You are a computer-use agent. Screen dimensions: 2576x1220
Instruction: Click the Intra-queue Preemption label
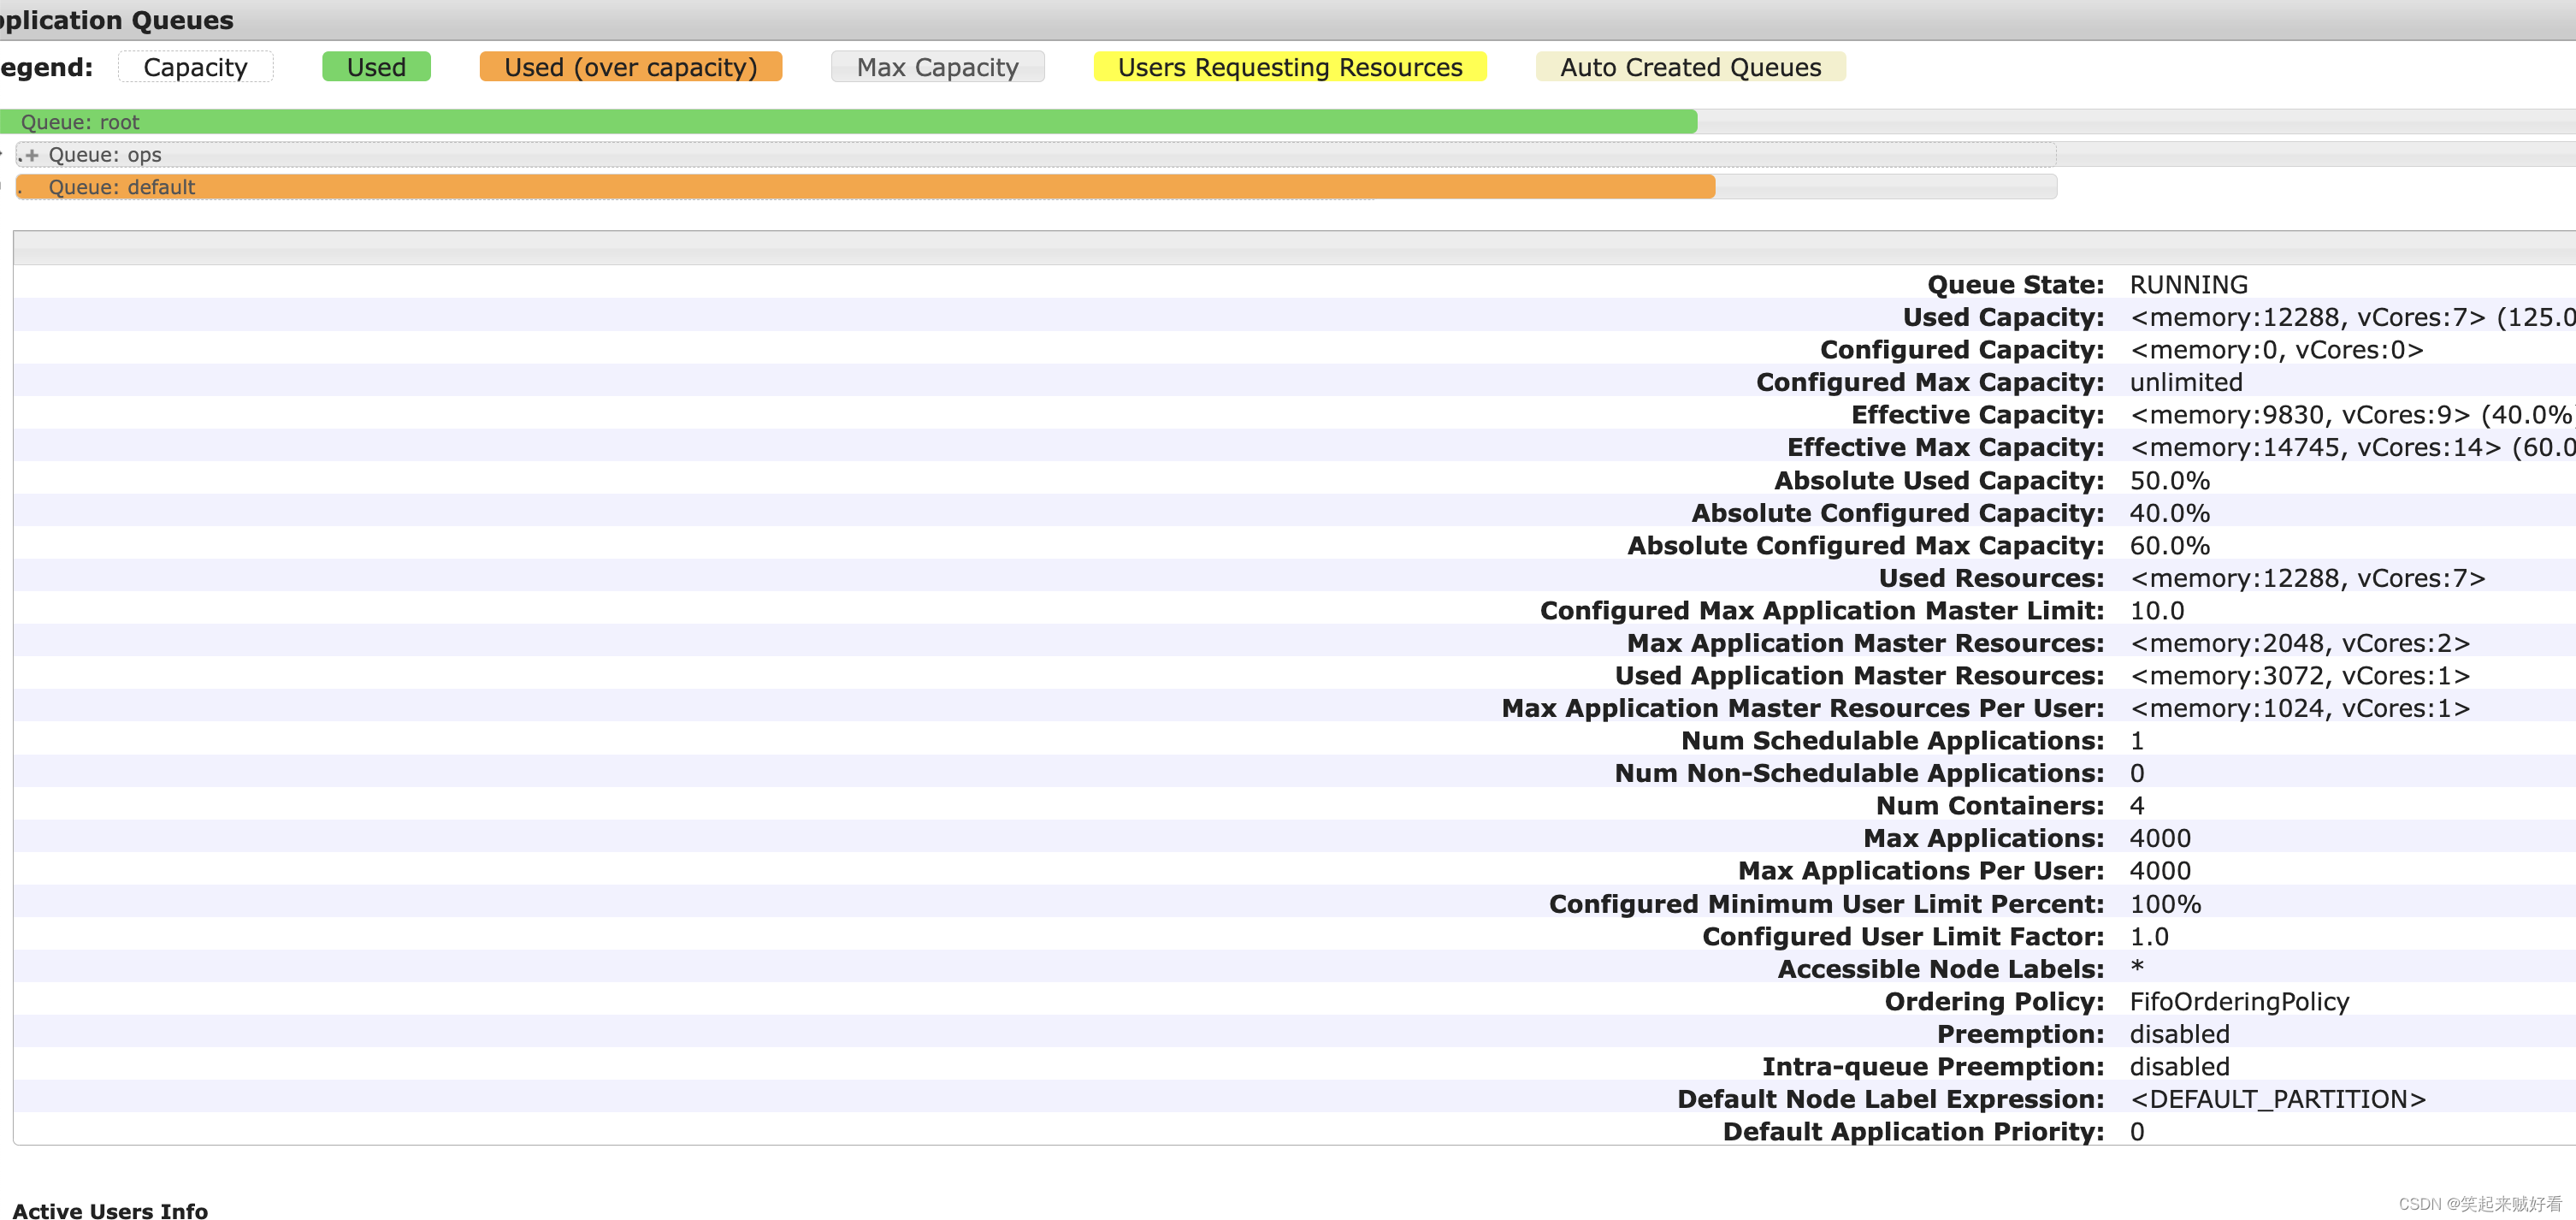(1933, 1067)
